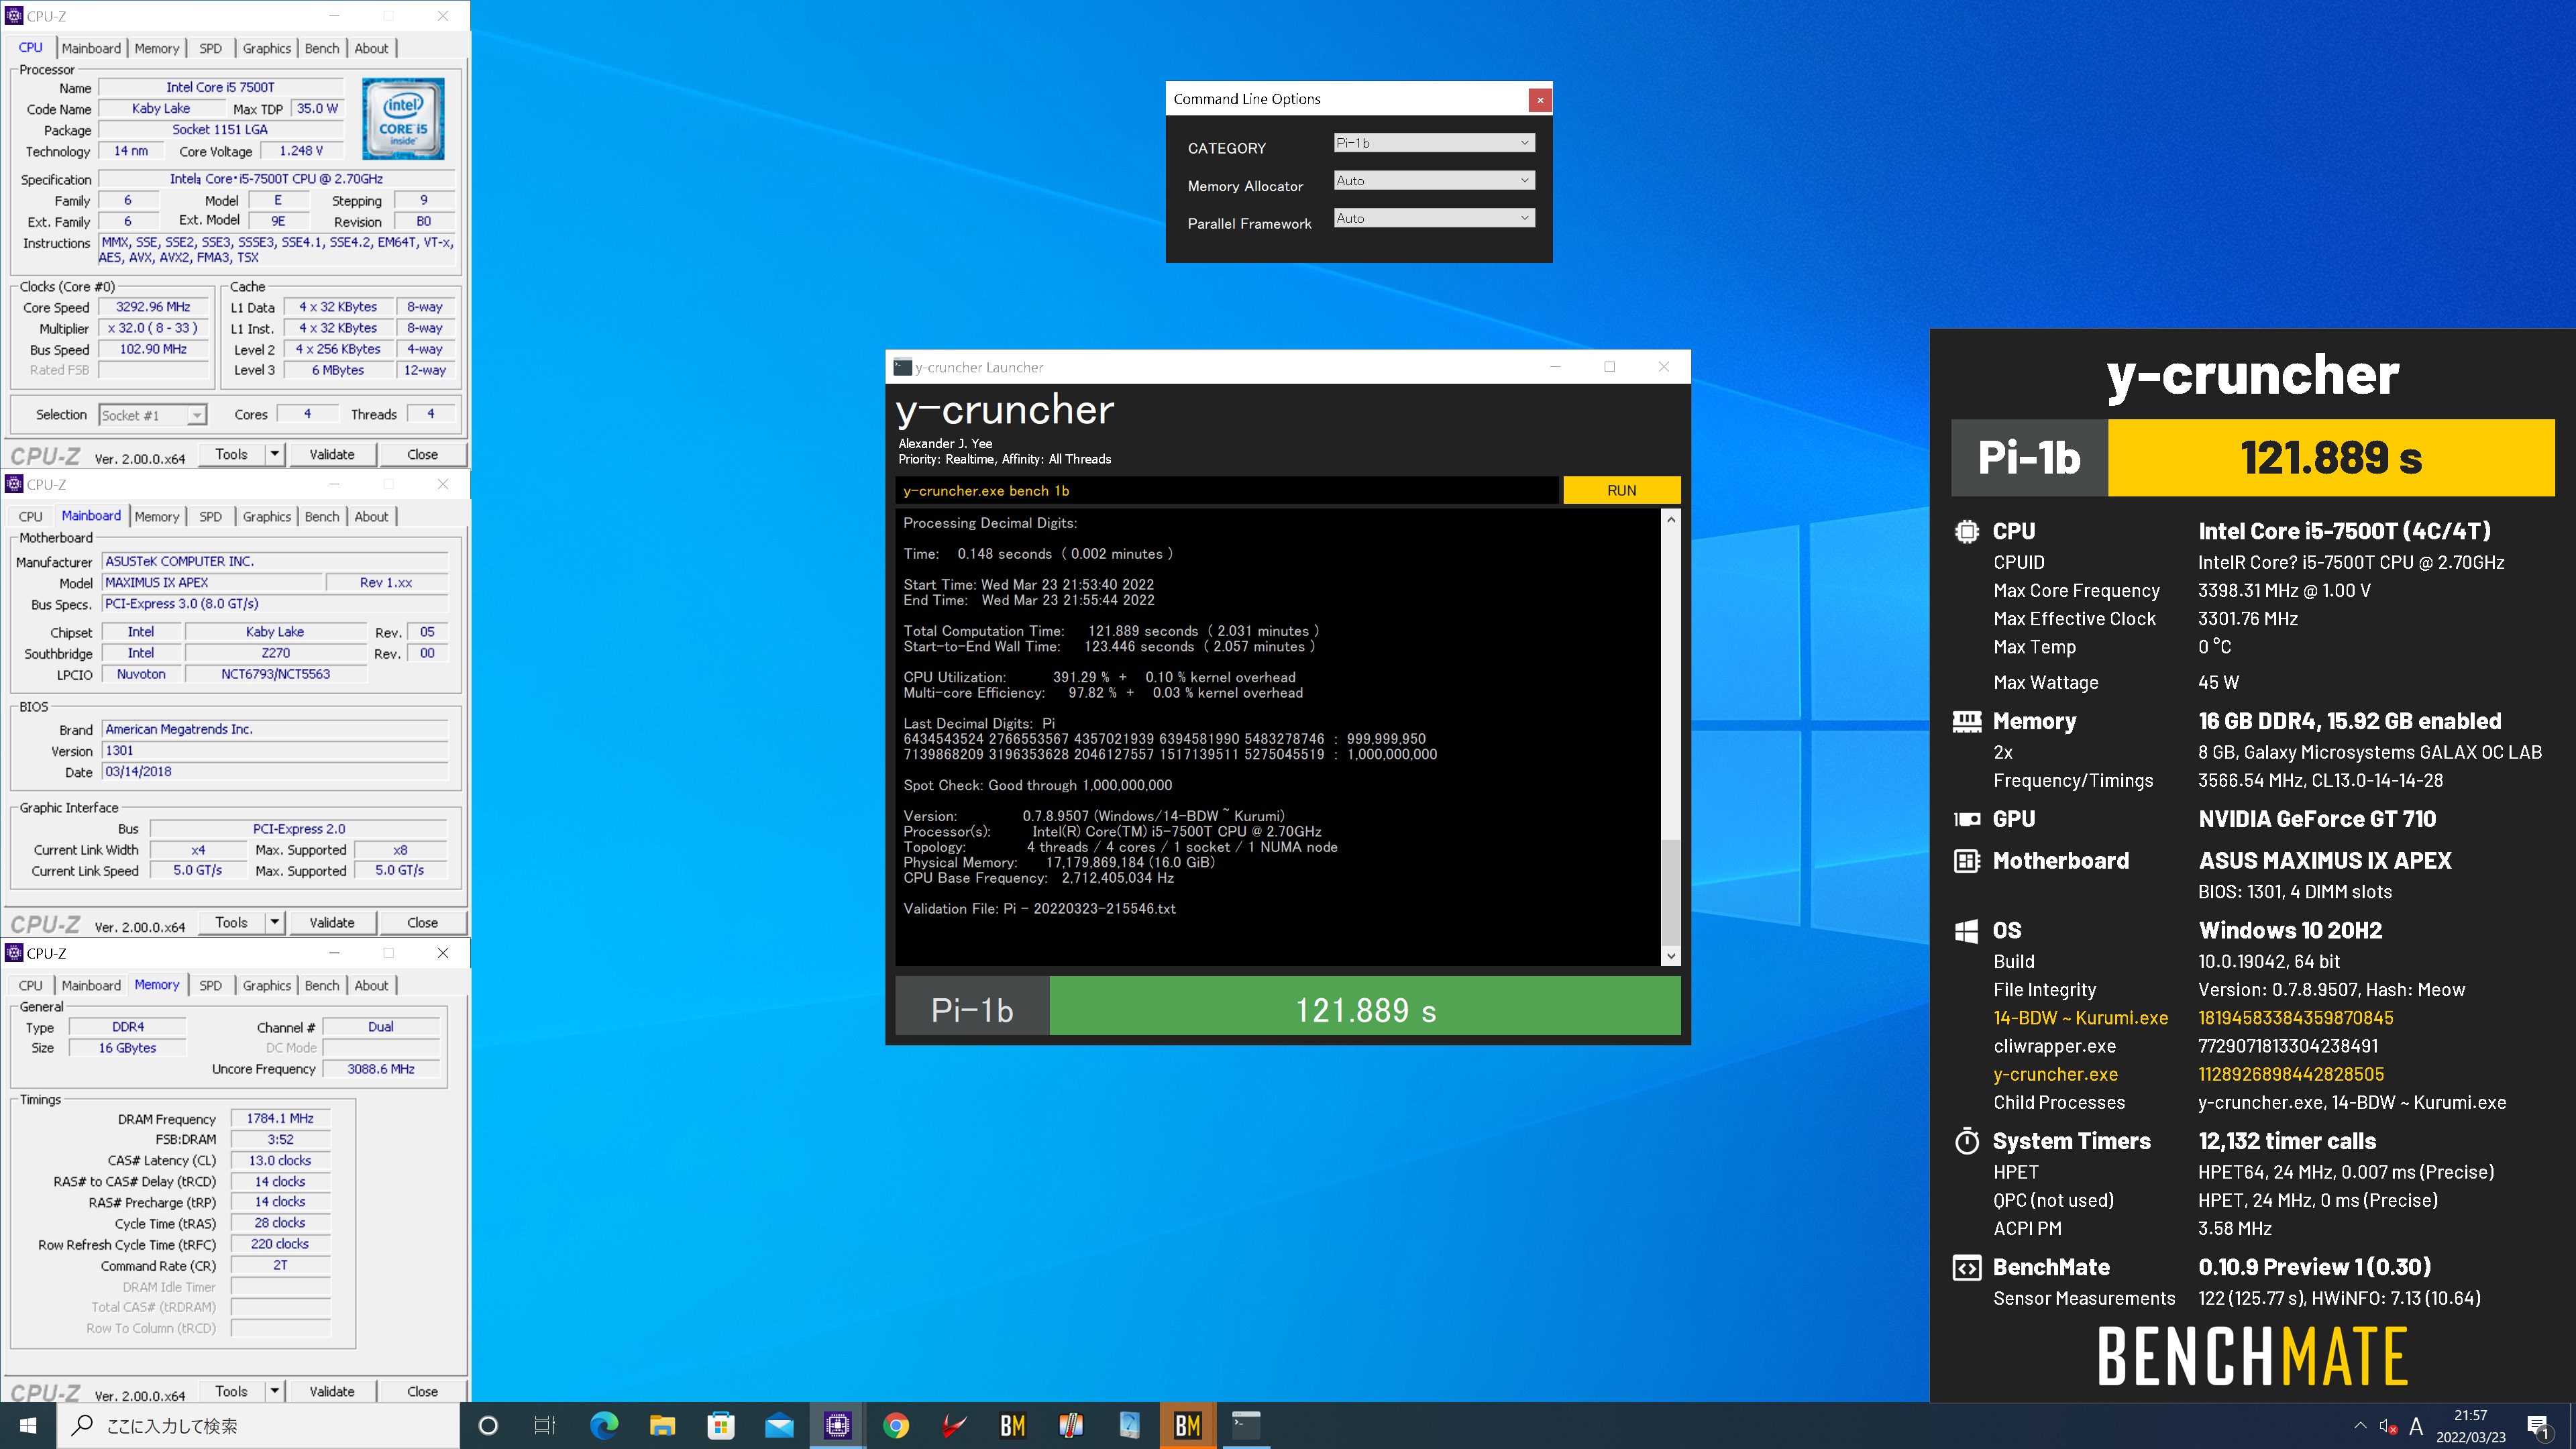The height and width of the screenshot is (1449, 2576).
Task: Click the blue gauge meter taskbar icon
Action: pyautogui.click(x=1129, y=1425)
